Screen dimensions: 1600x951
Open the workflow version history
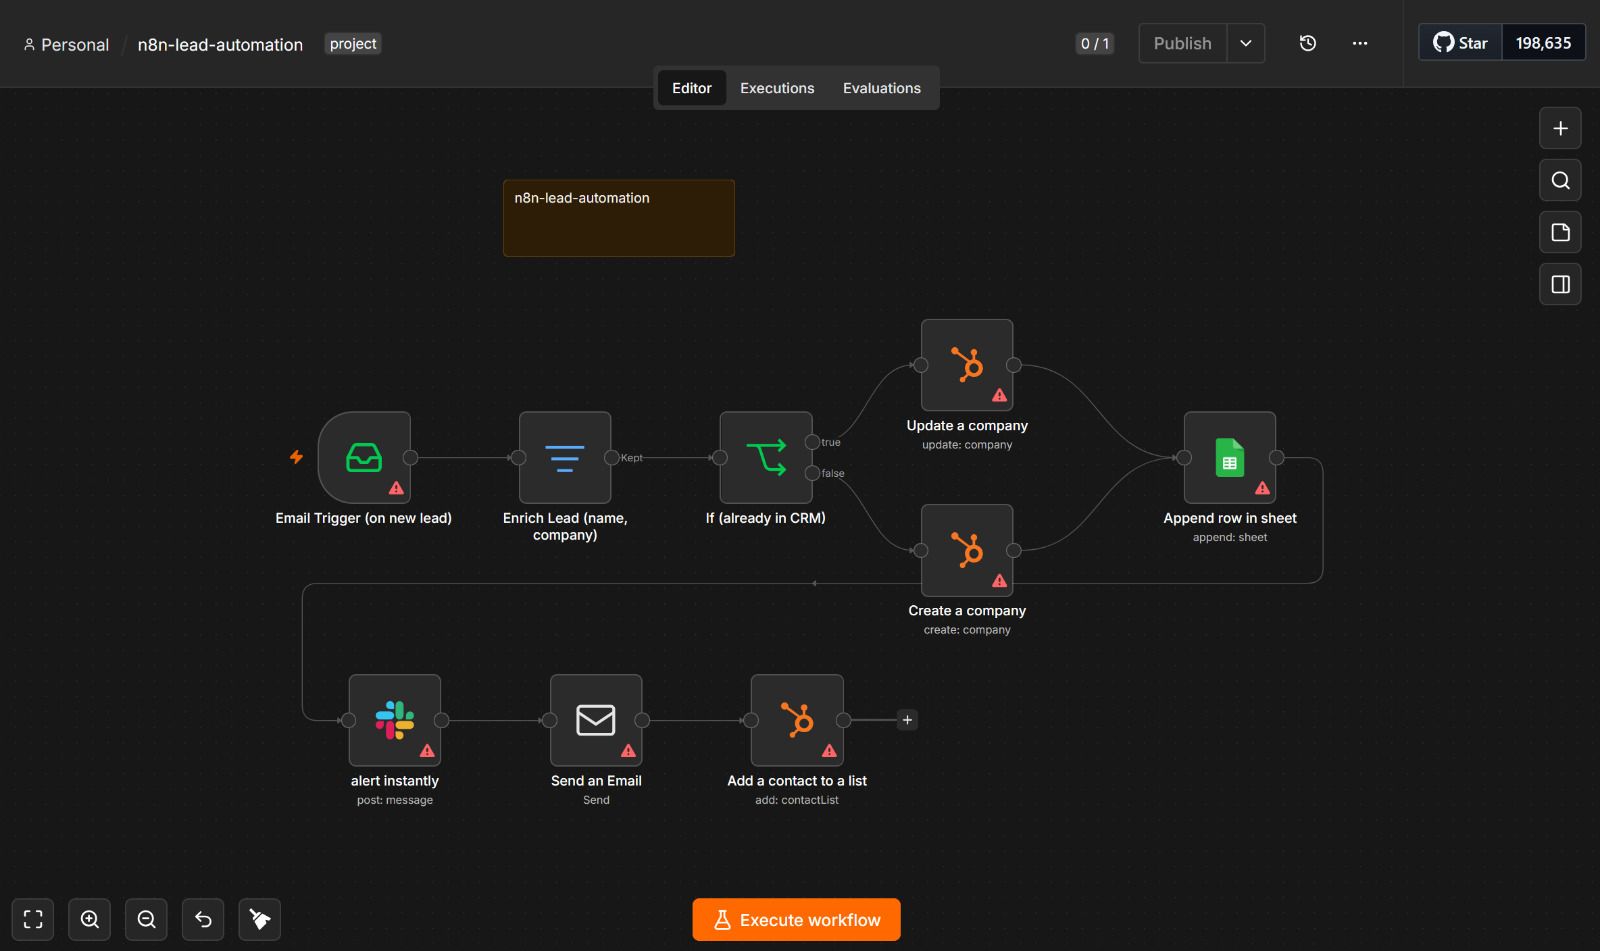coord(1307,43)
